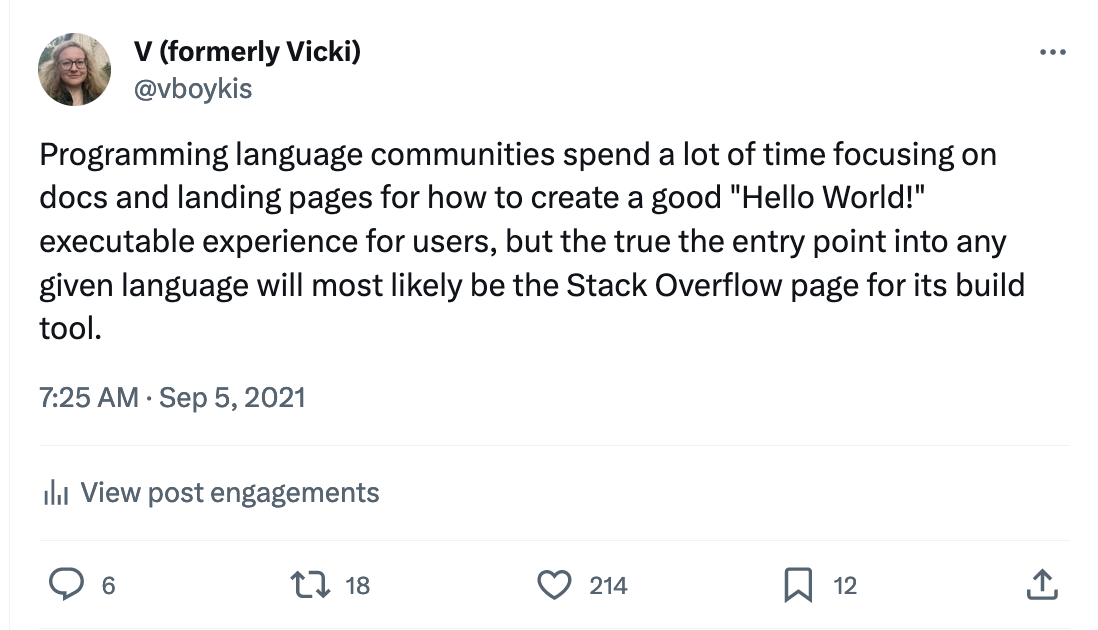Click the words "Stack Overflow" in the tweet
The height and width of the screenshot is (630, 1098).
[674, 285]
